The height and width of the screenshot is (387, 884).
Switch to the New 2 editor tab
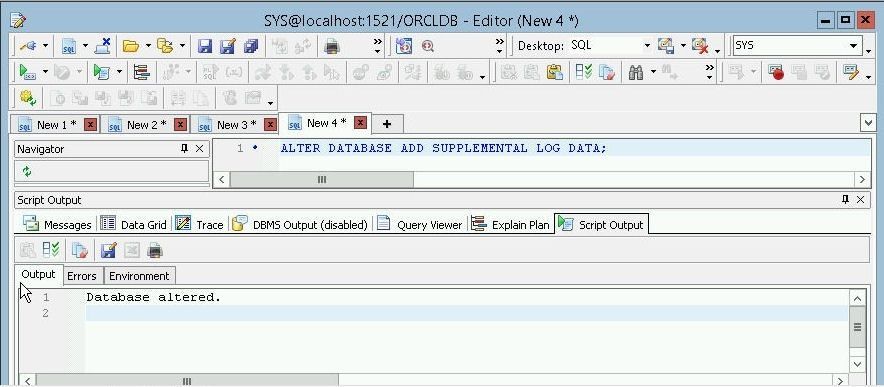click(147, 125)
